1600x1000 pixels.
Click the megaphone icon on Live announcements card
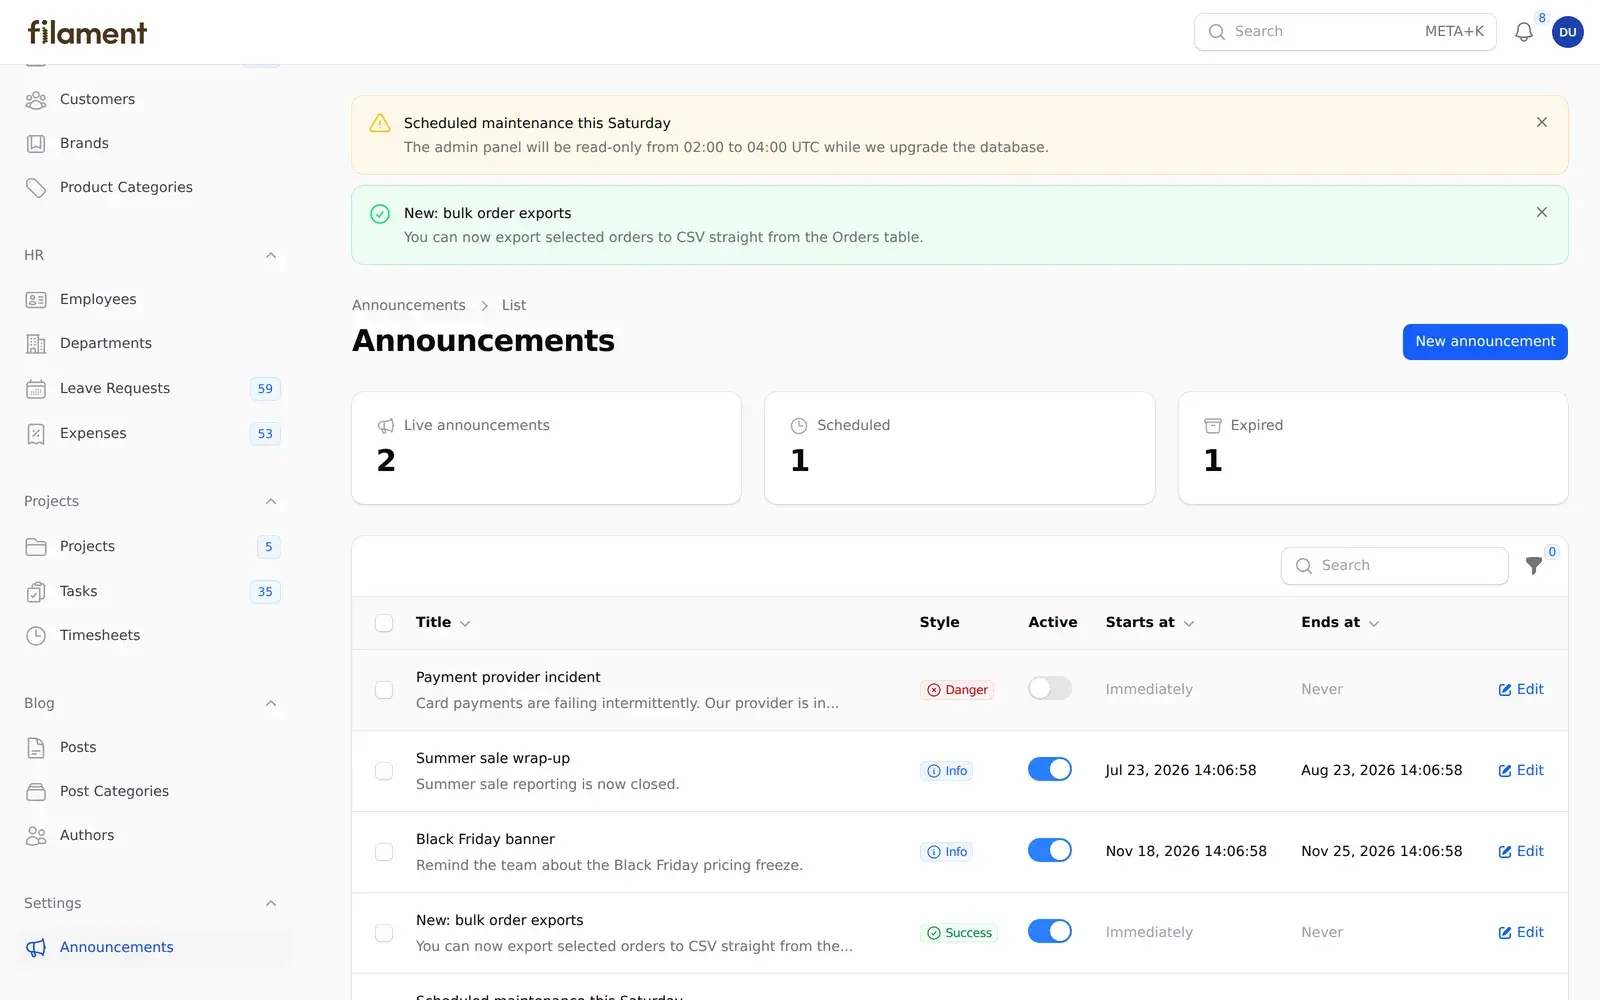coord(386,426)
